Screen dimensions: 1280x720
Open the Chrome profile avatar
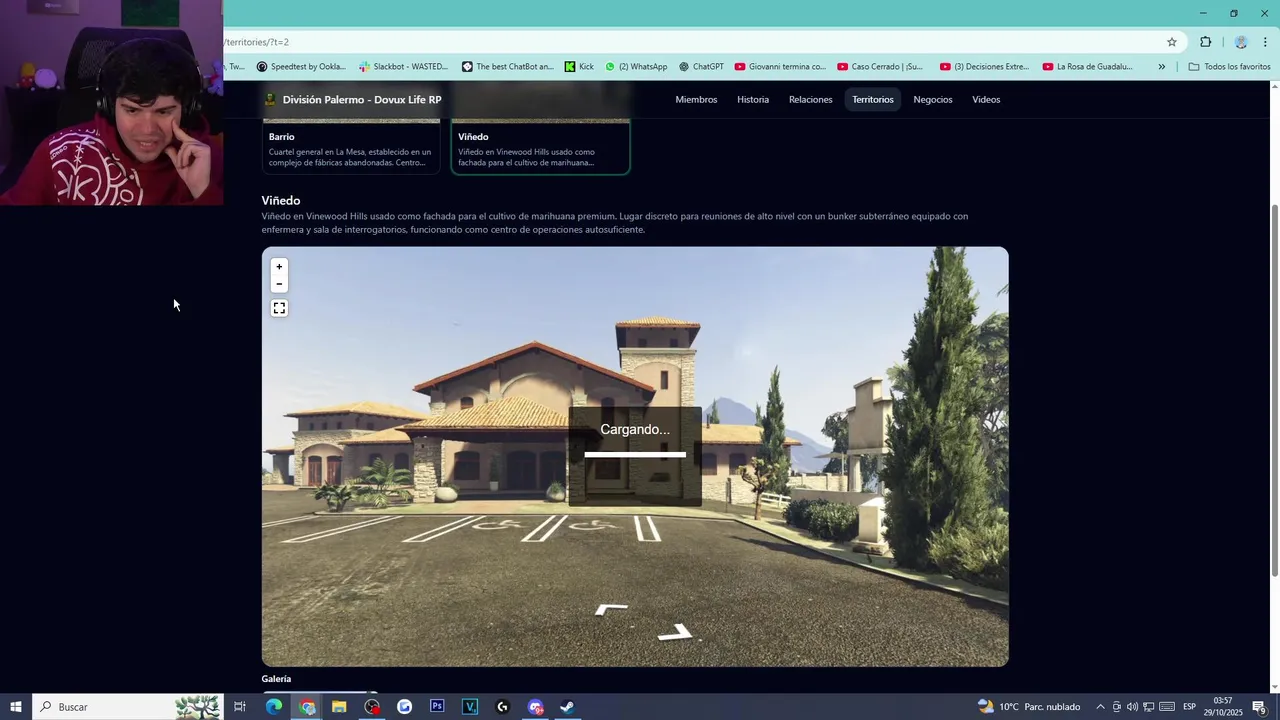click(x=1241, y=42)
